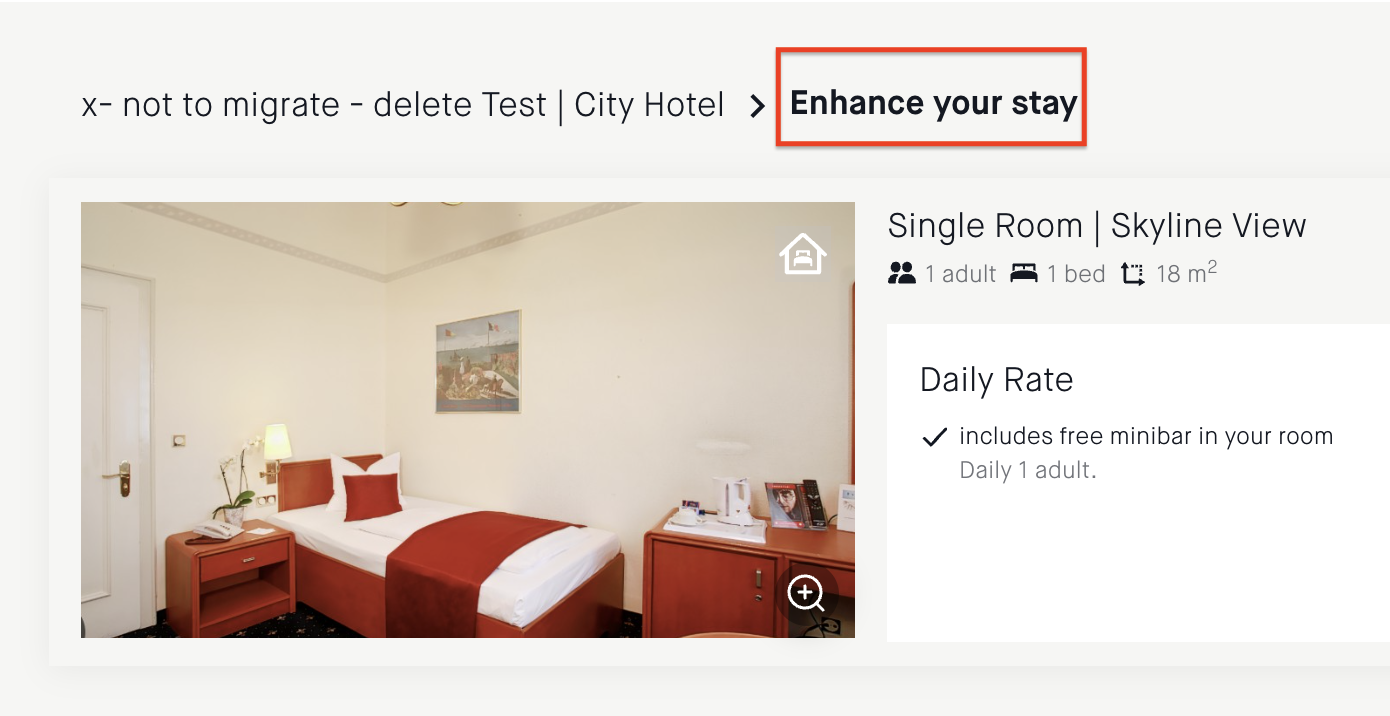Viewport: 1390px width, 716px height.
Task: Click the magnifier zoom icon on room photo
Action: [806, 594]
